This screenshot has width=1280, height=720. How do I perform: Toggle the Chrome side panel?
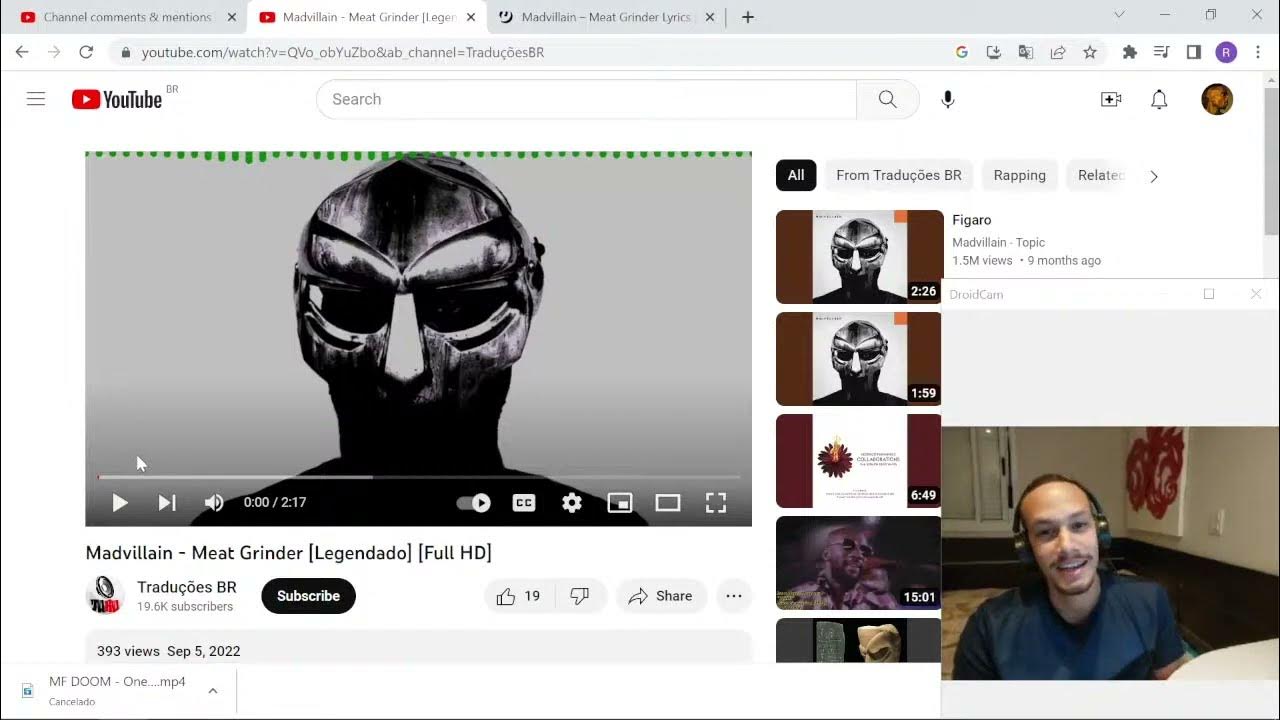(x=1194, y=52)
